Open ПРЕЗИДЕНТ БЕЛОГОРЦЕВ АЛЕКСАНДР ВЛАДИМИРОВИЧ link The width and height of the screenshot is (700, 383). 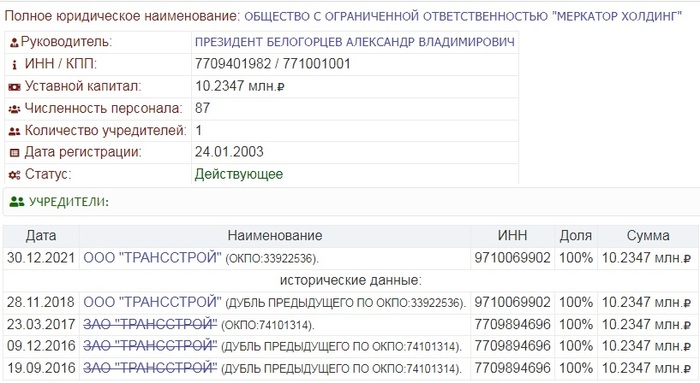(354, 42)
